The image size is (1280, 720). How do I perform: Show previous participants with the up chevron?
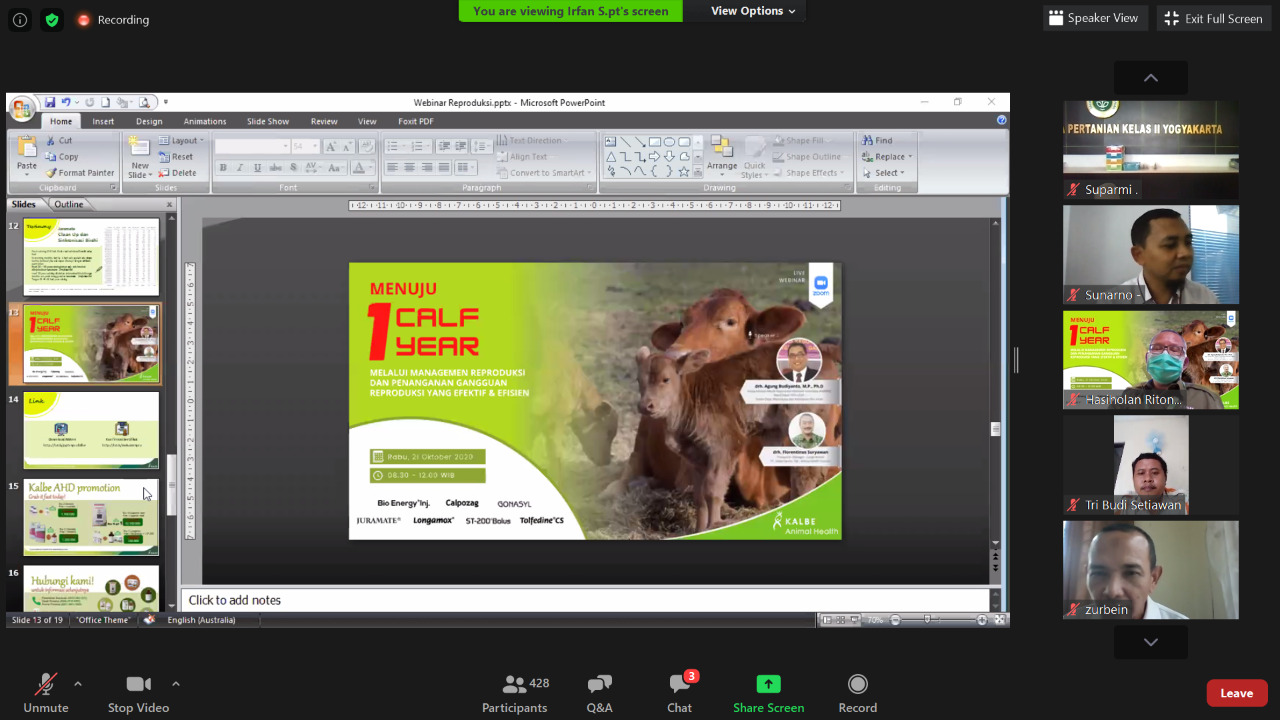click(1151, 78)
